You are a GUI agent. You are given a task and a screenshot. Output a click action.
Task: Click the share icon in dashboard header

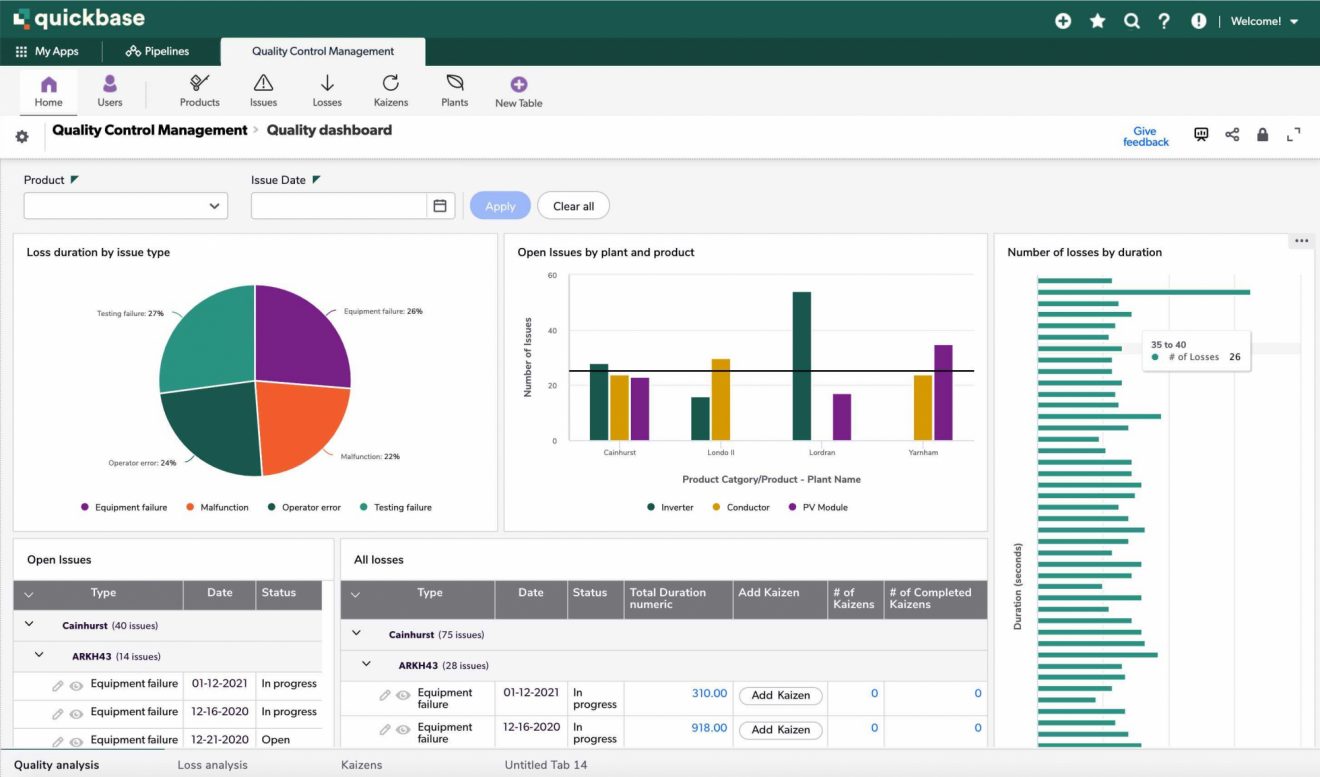point(1232,135)
